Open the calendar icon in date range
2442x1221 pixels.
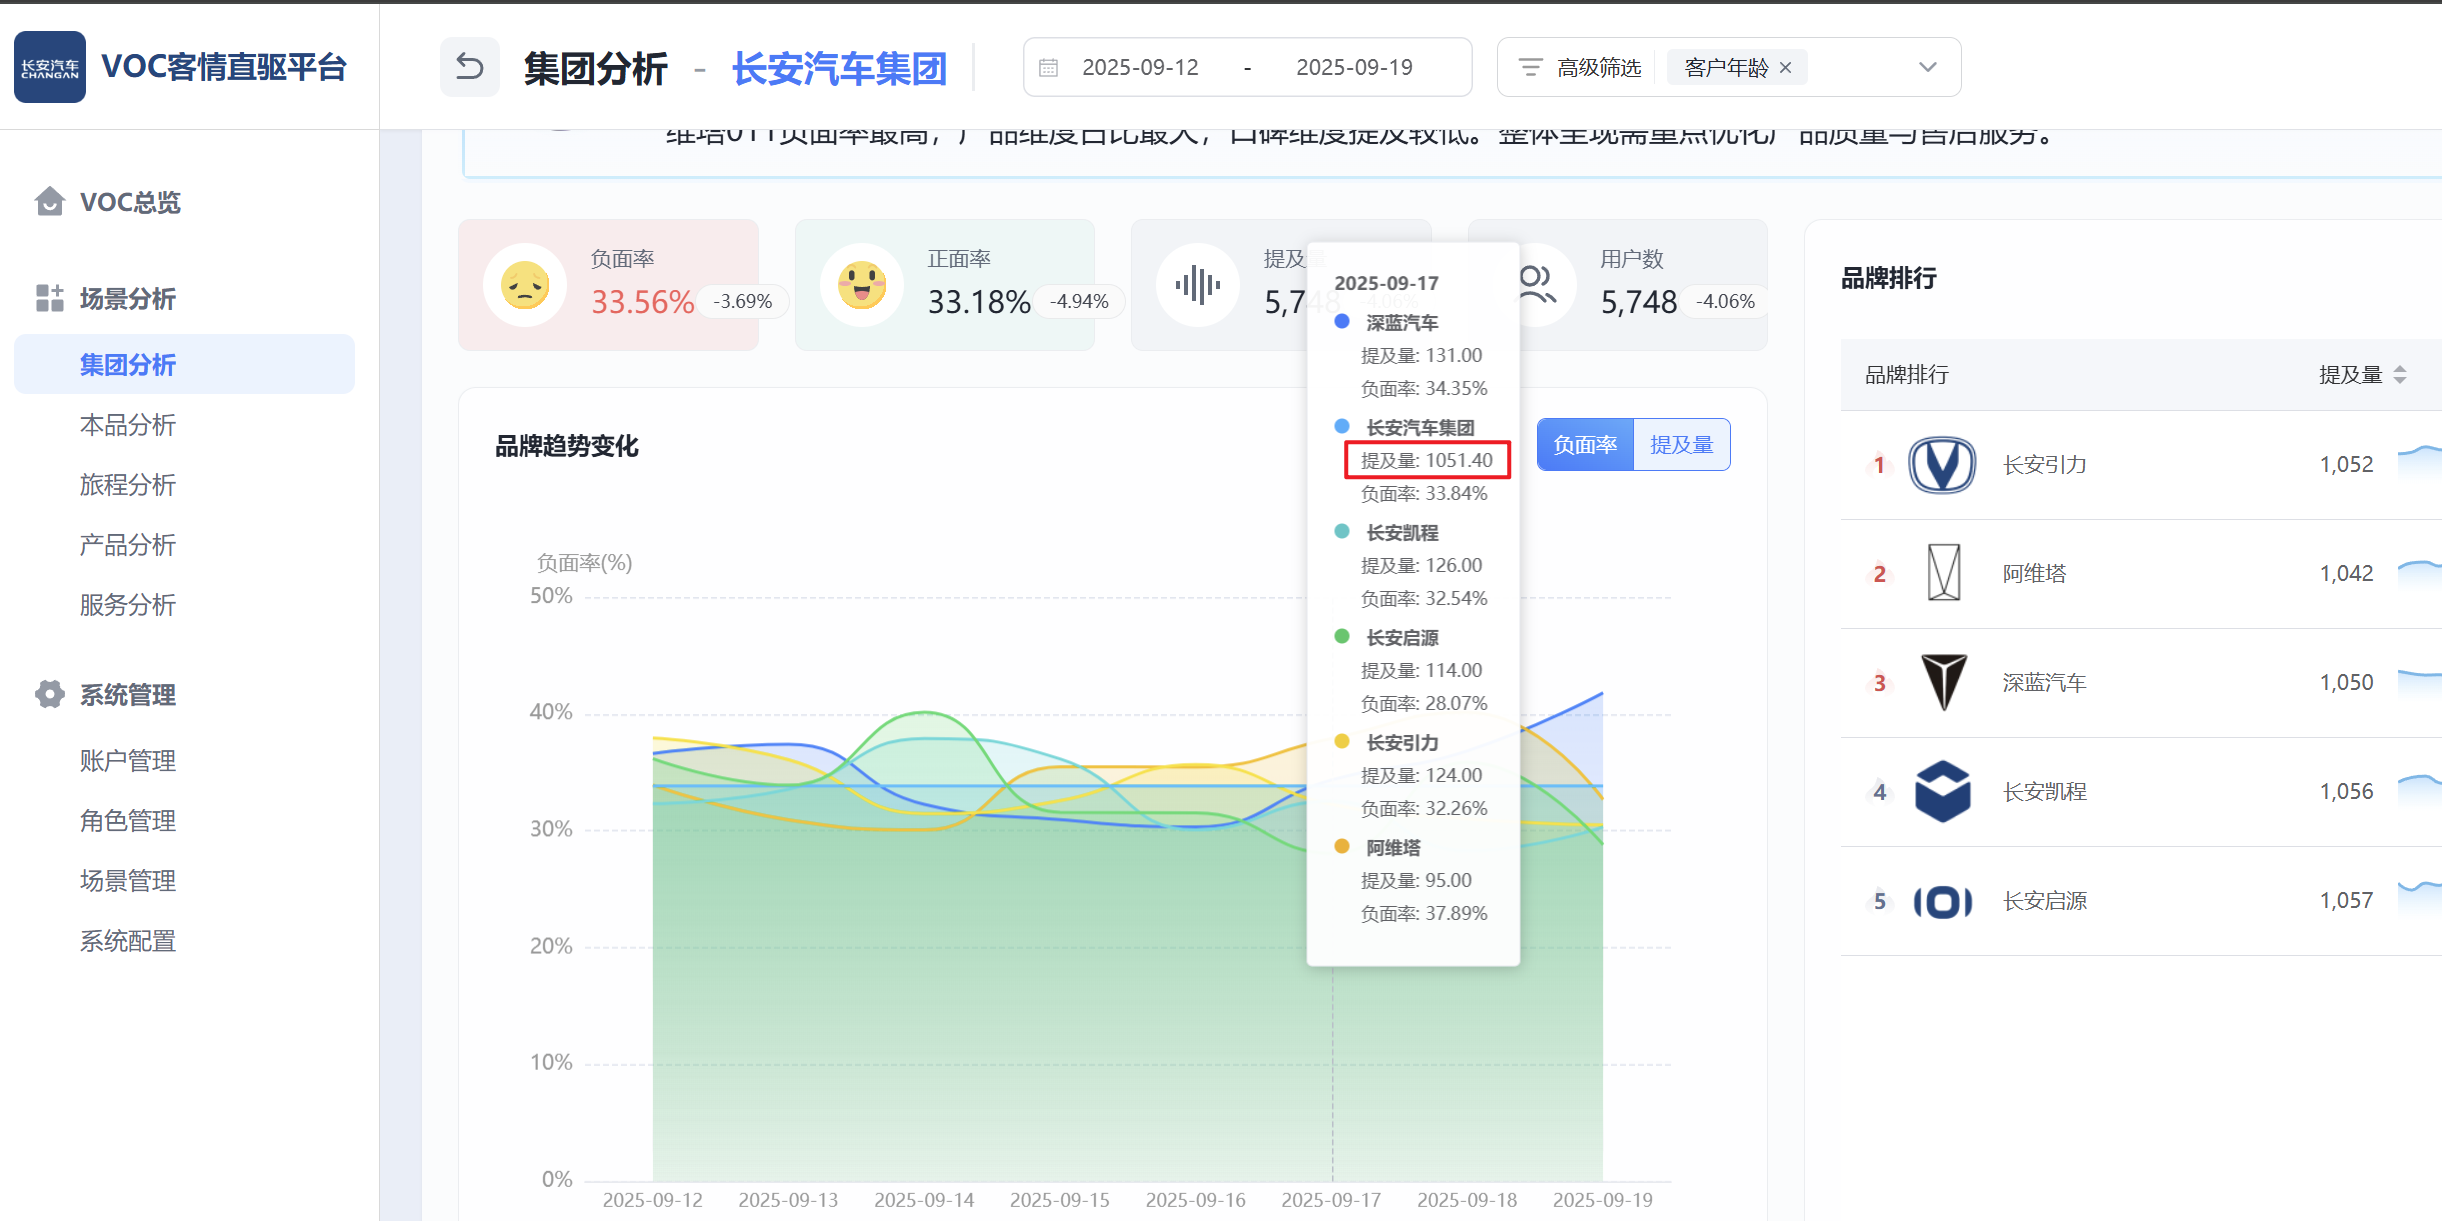click(1048, 67)
